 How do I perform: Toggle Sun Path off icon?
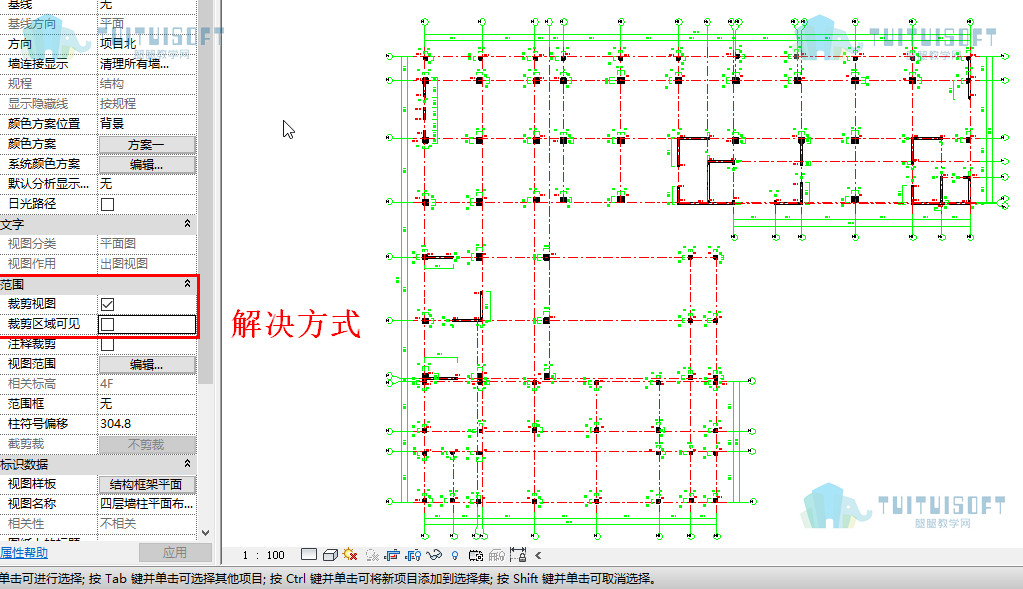click(350, 554)
